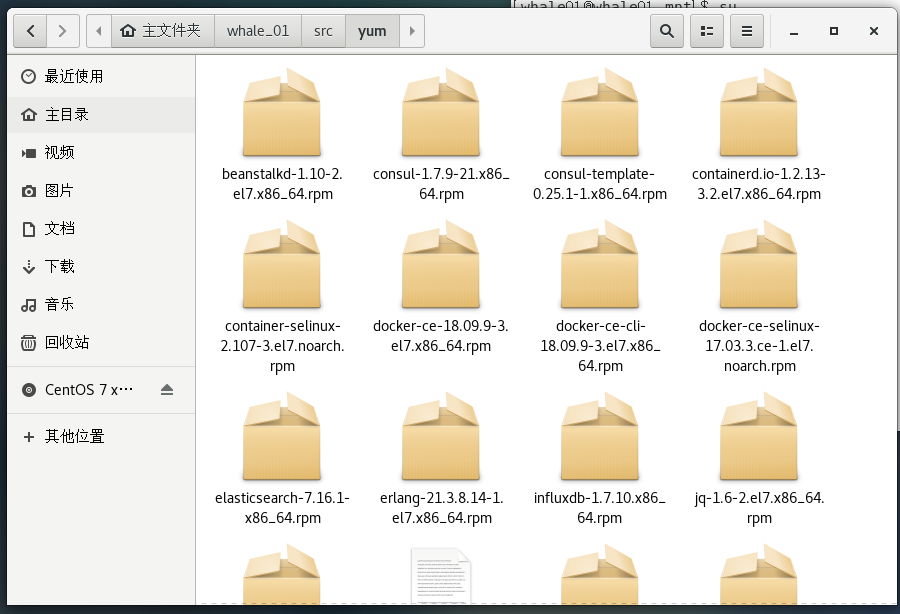Select the consul-1.7.9-21 package icon
This screenshot has height=614, width=900.
point(441,112)
